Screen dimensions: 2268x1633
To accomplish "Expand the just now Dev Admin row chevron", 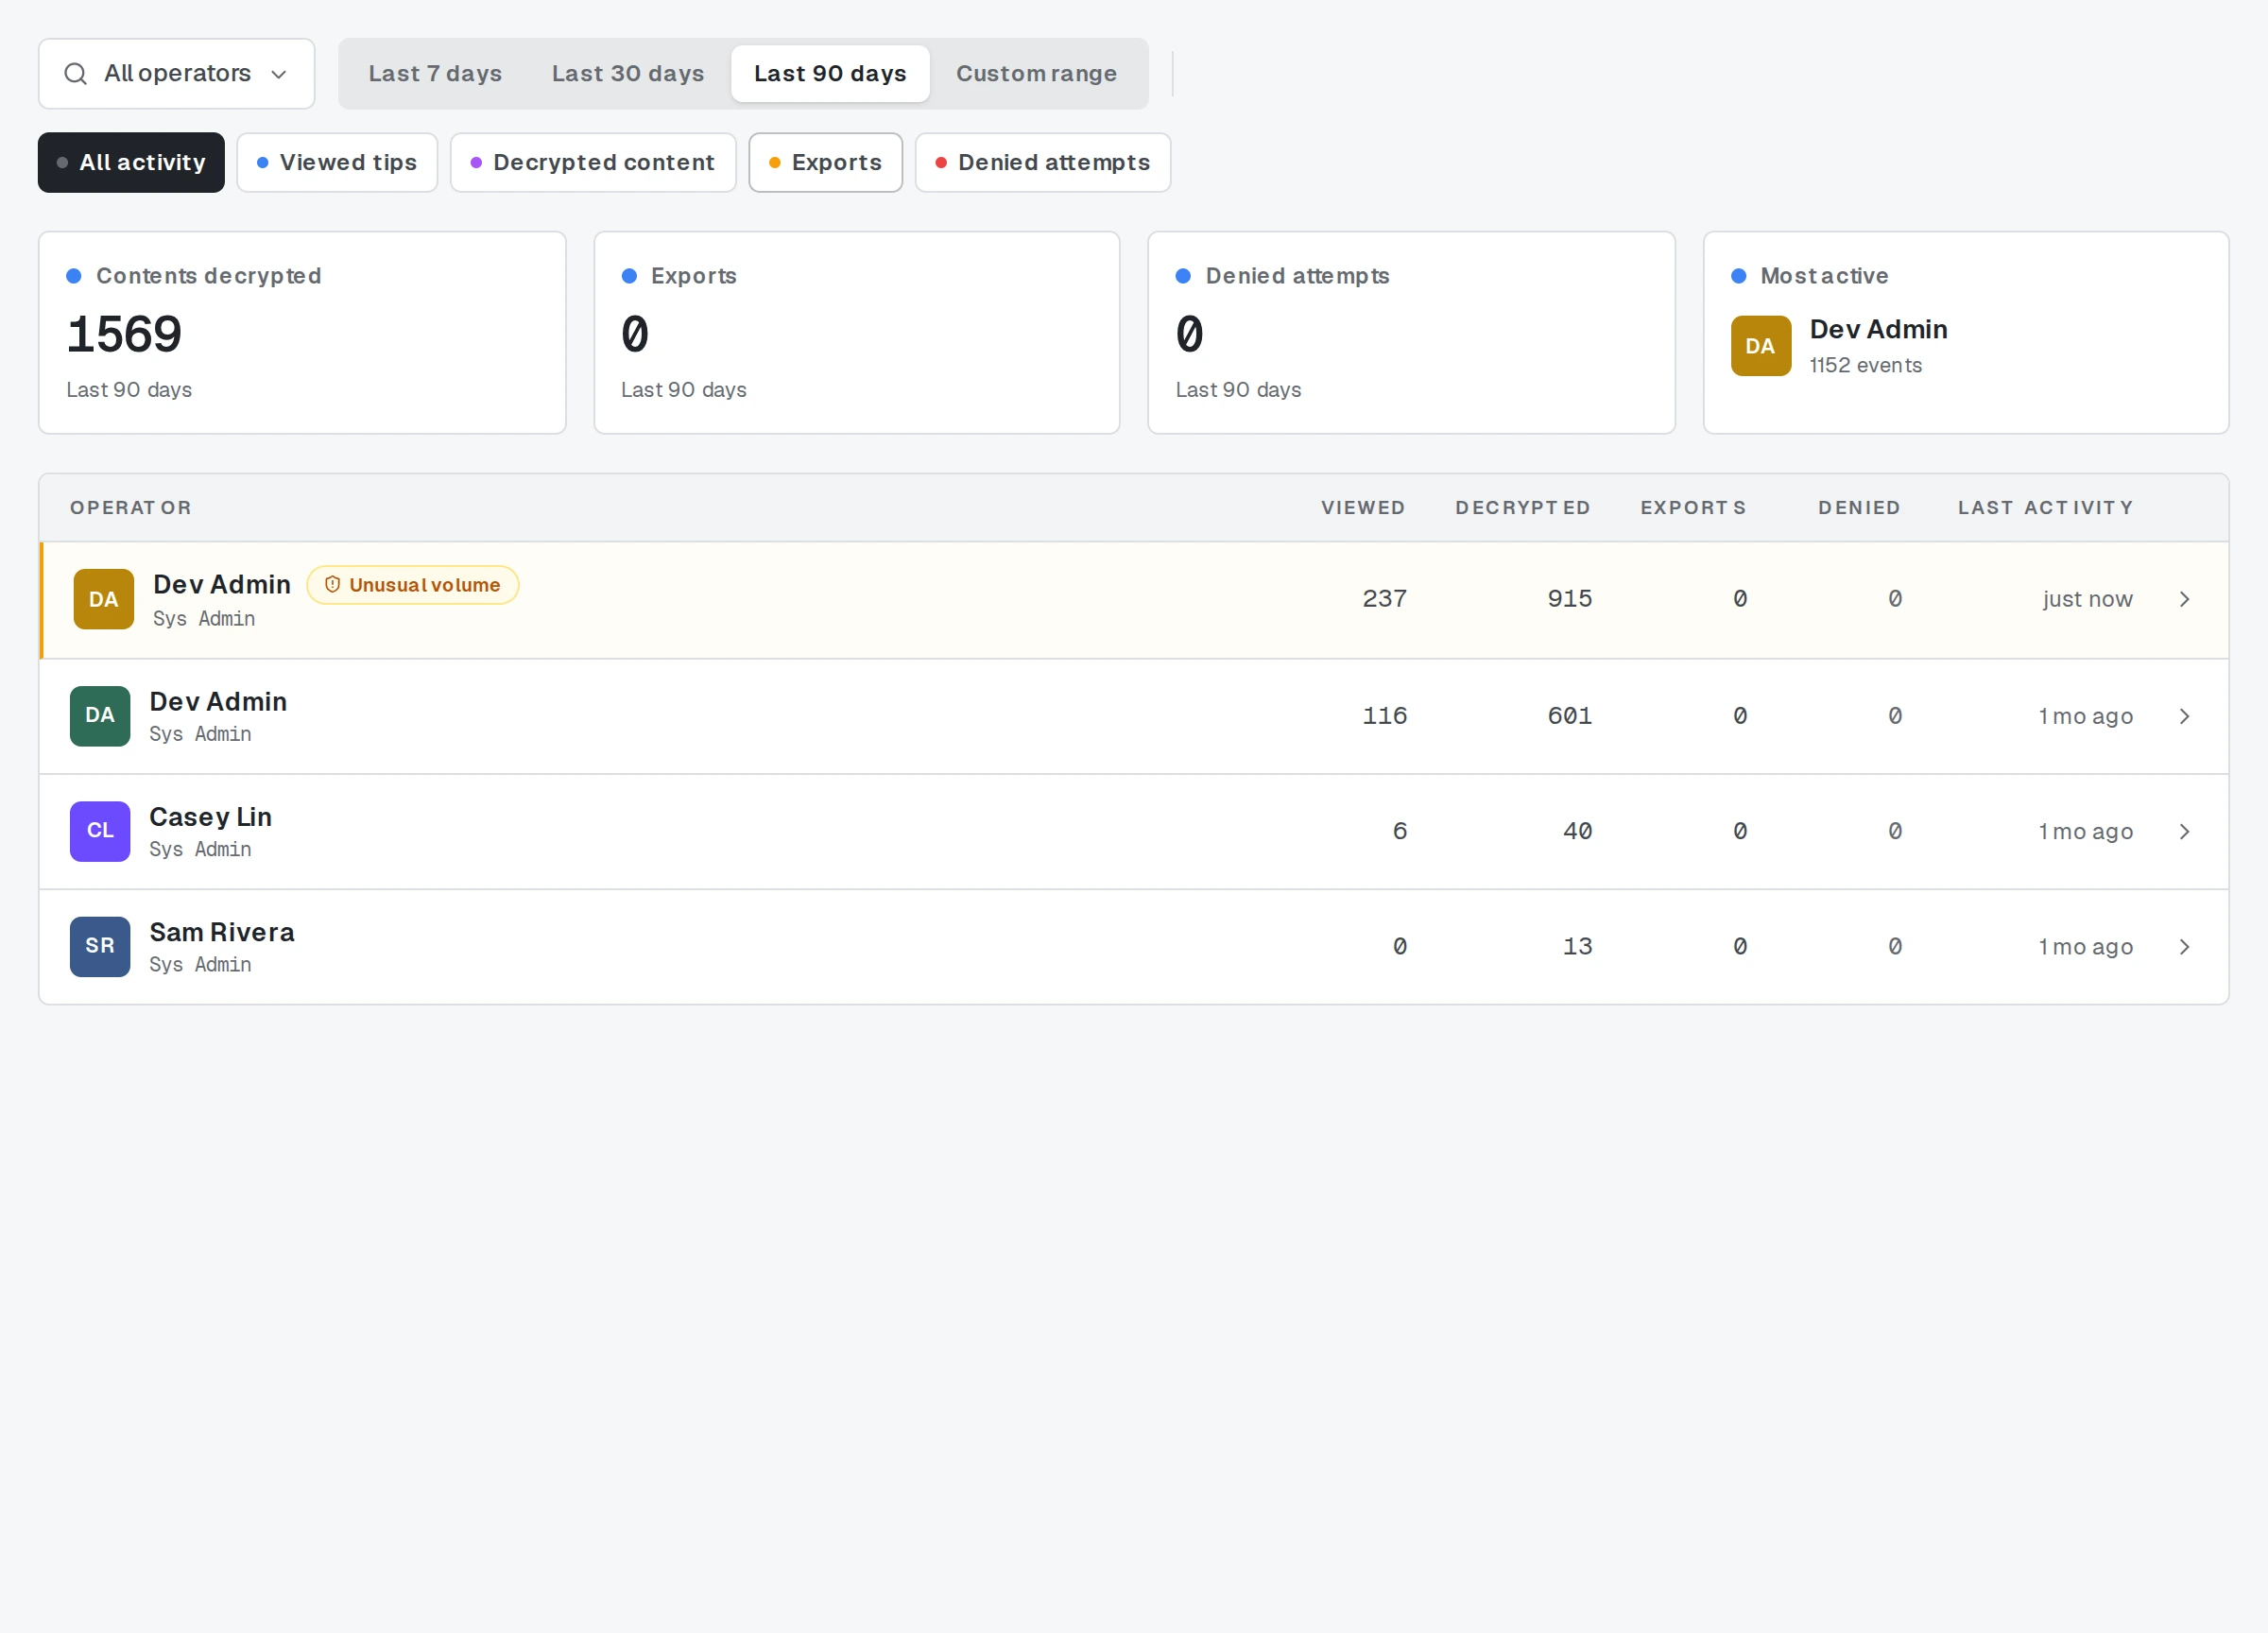I will [x=2184, y=599].
